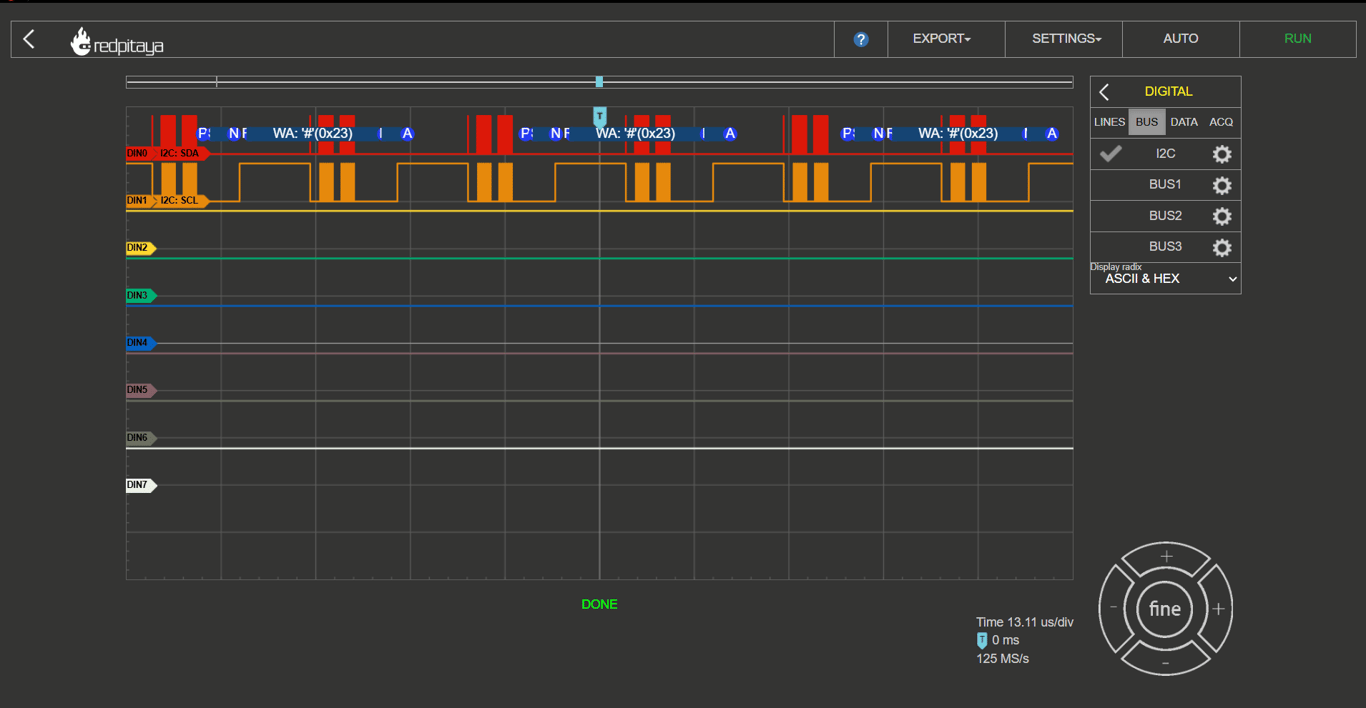Open BUS3 settings gear

[x=1222, y=247]
